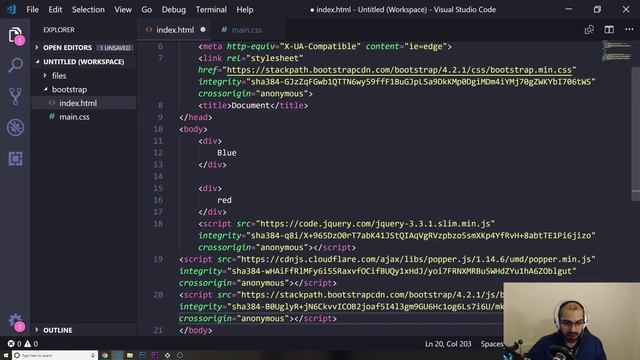
Task: Click the Split Editor icon
Action: tap(609, 30)
